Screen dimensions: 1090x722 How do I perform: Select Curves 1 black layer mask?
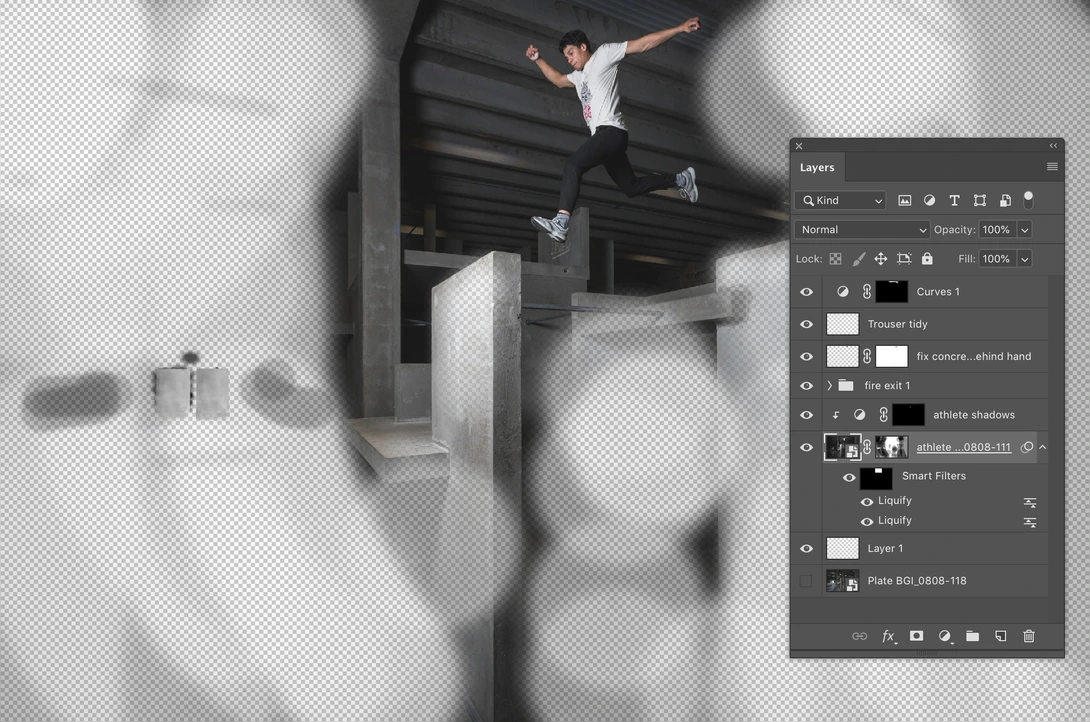click(x=892, y=292)
